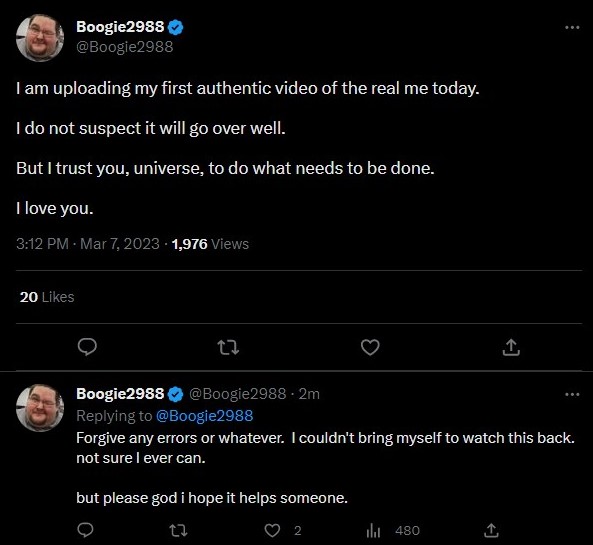593x545 pixels.
Task: Retweet the reply about forgiving errors
Action: (x=179, y=531)
